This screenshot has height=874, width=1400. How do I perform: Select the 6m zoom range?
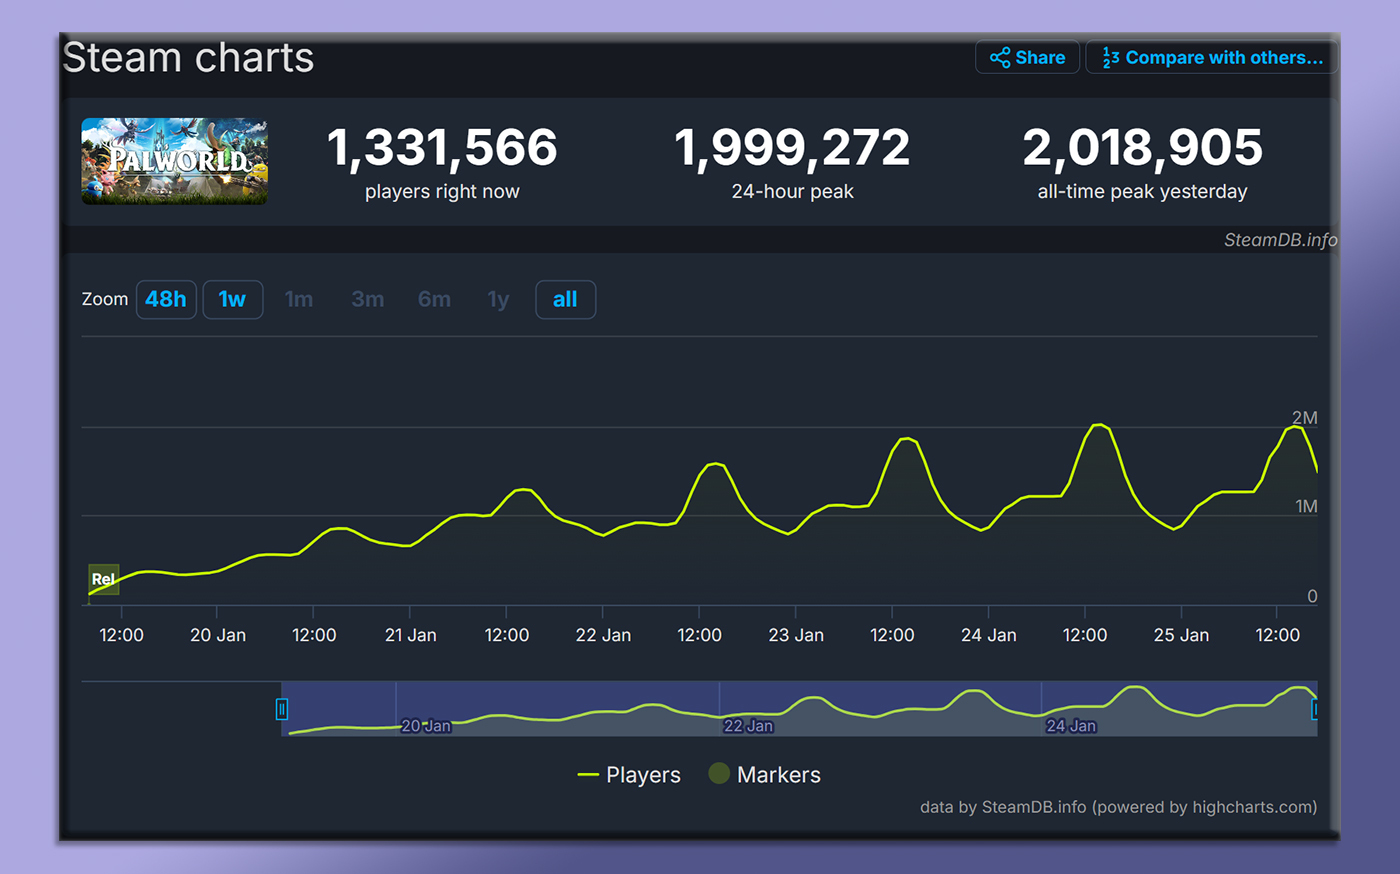(x=434, y=300)
